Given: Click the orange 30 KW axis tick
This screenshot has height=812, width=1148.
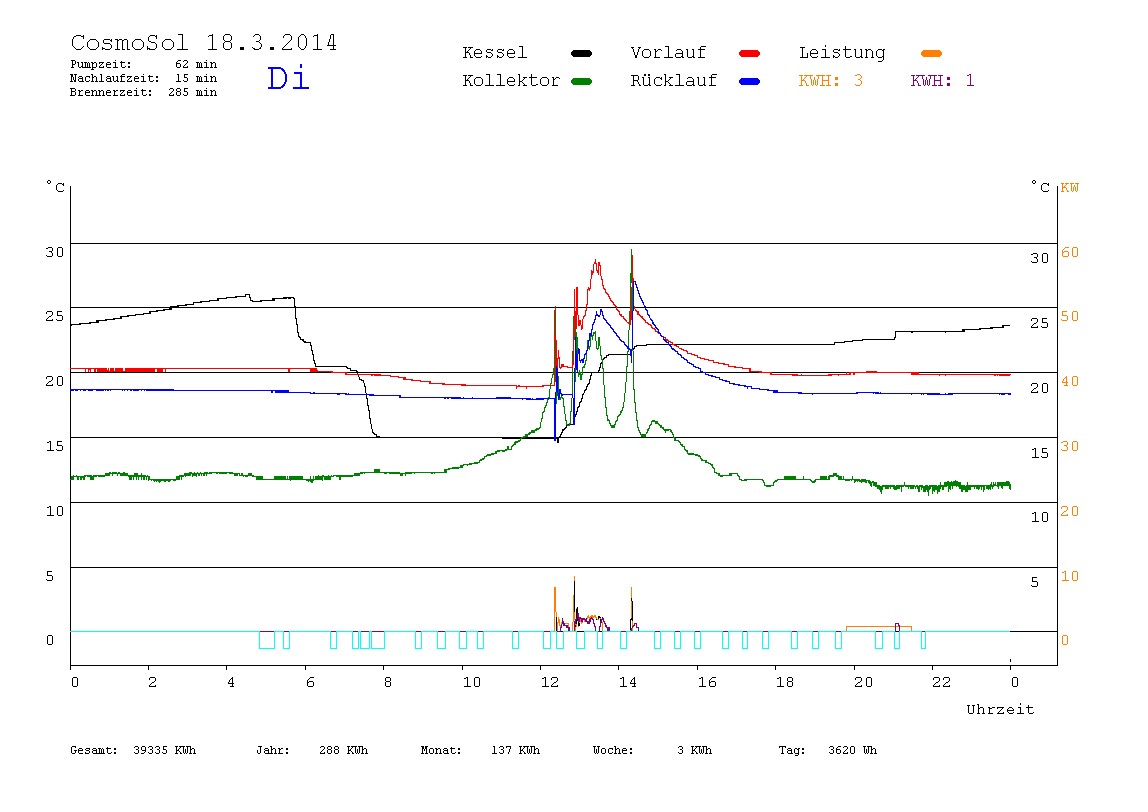Looking at the screenshot, I should [1070, 446].
